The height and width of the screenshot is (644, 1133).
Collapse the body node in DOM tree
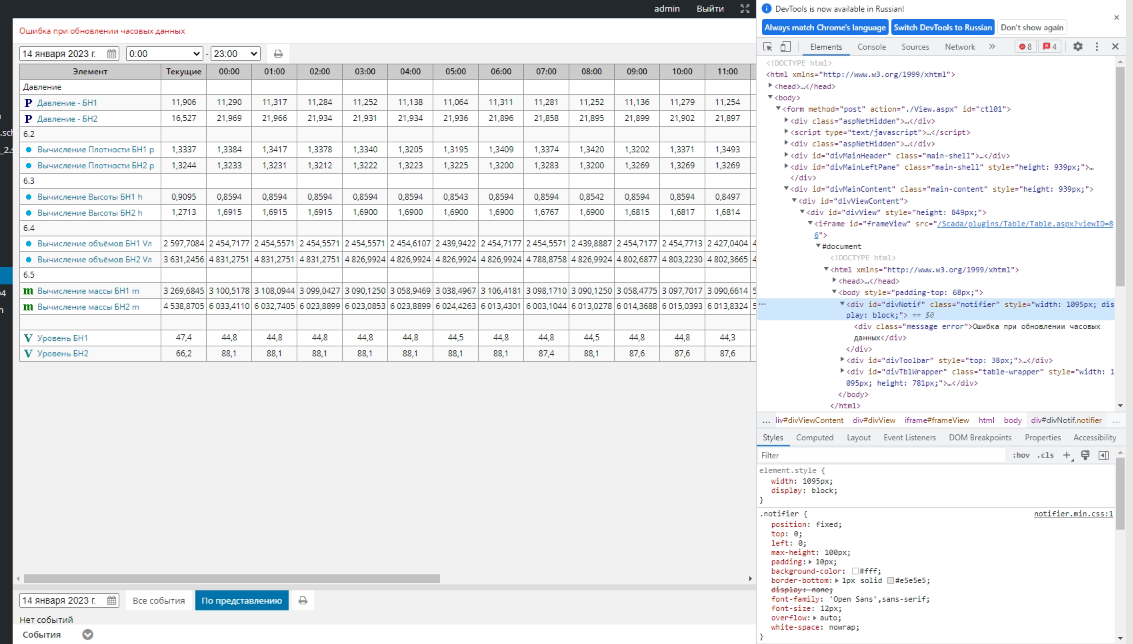click(x=770, y=98)
